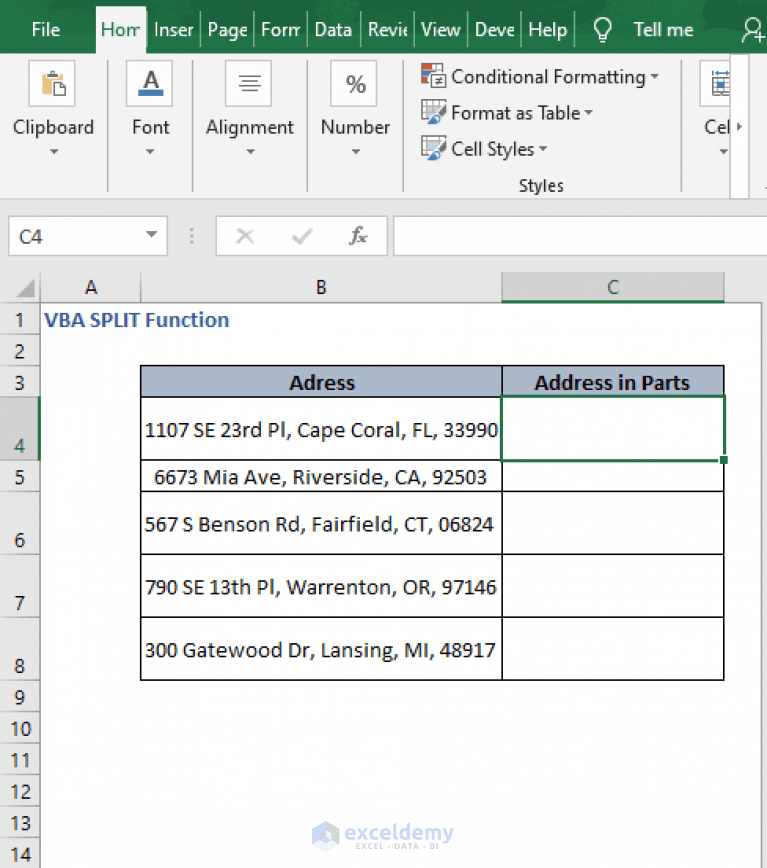Click empty cell C8 beside Lansing address
Screen dimensions: 767x868
(613, 649)
